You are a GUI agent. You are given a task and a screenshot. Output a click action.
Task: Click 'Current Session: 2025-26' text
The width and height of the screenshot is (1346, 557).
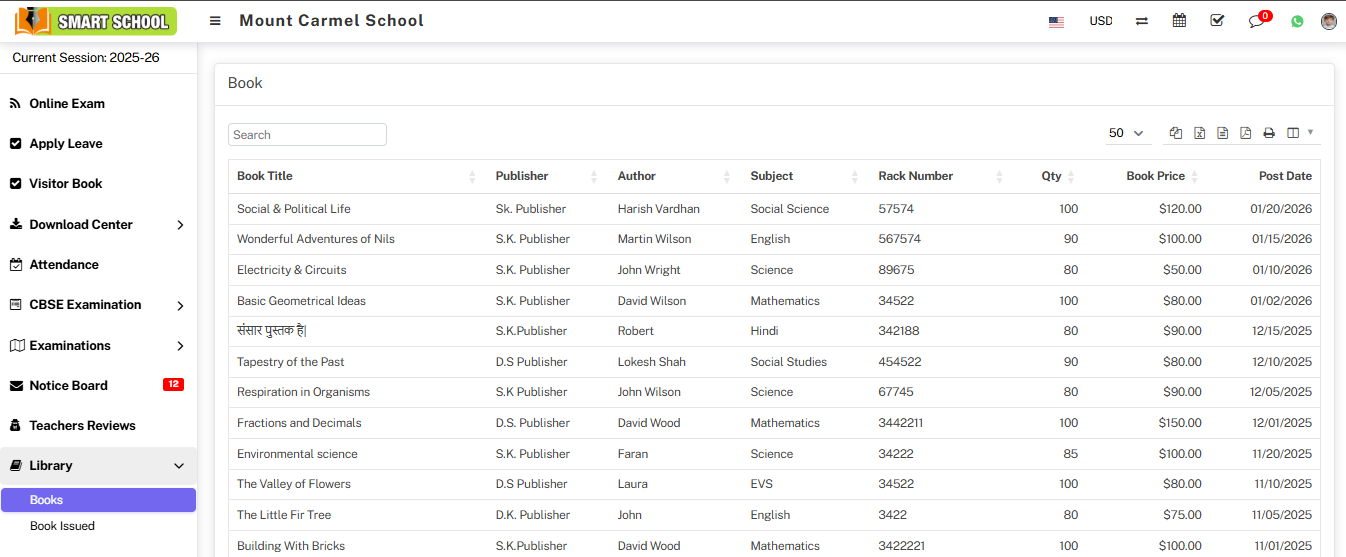tap(86, 58)
